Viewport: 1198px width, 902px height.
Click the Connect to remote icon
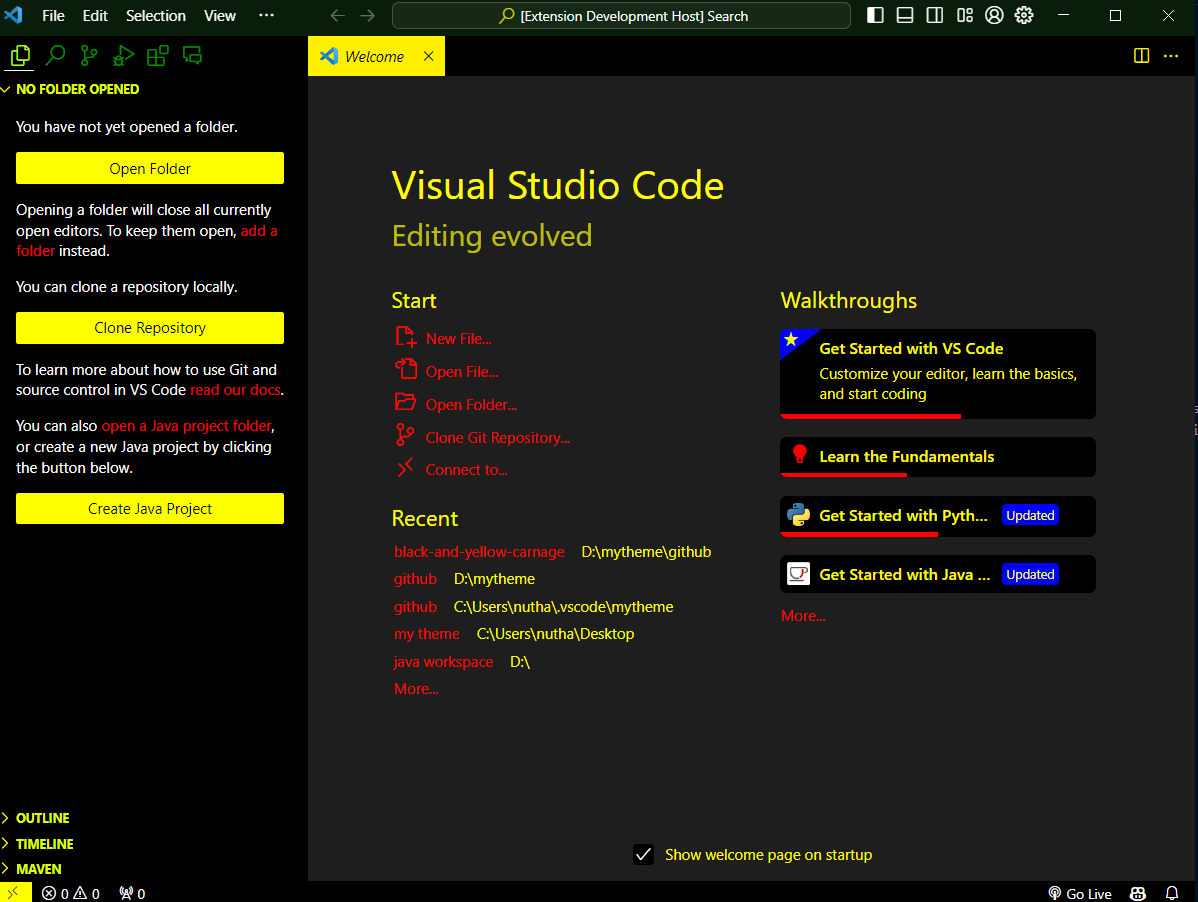point(405,467)
